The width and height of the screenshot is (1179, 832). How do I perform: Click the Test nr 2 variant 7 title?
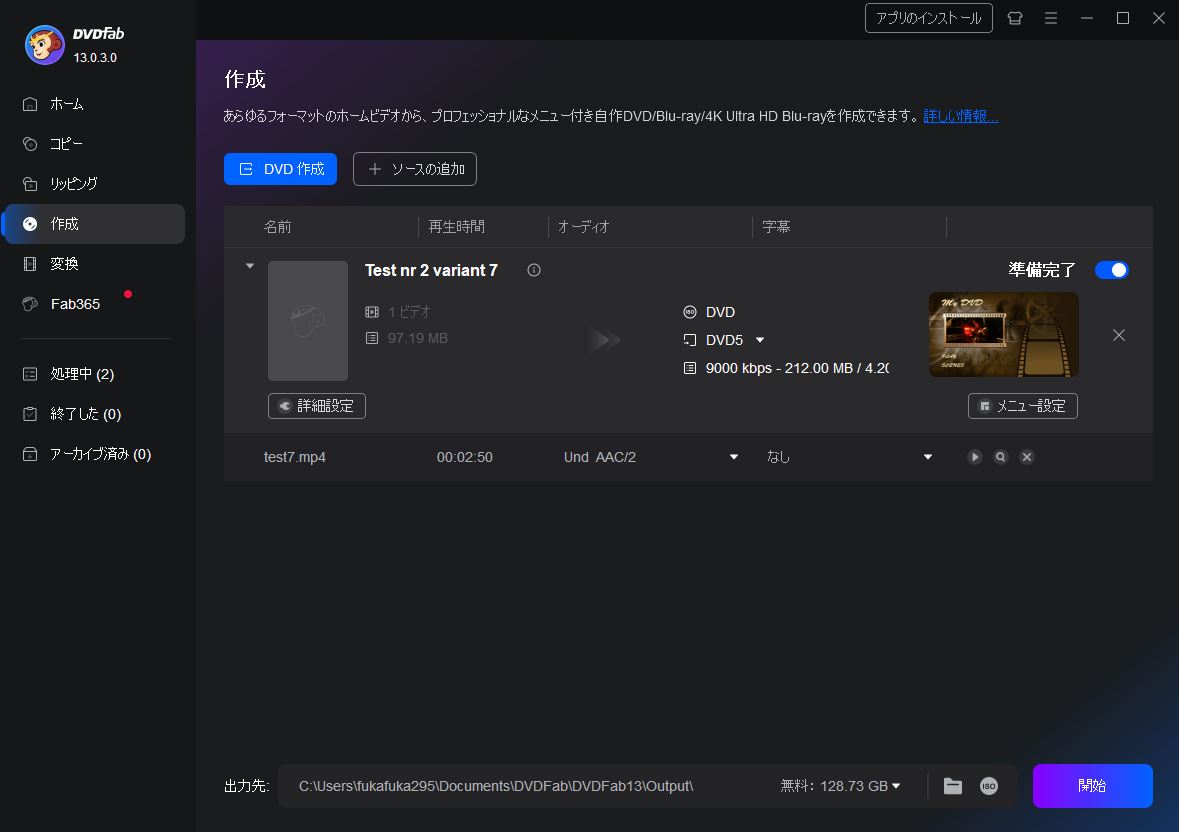point(432,271)
